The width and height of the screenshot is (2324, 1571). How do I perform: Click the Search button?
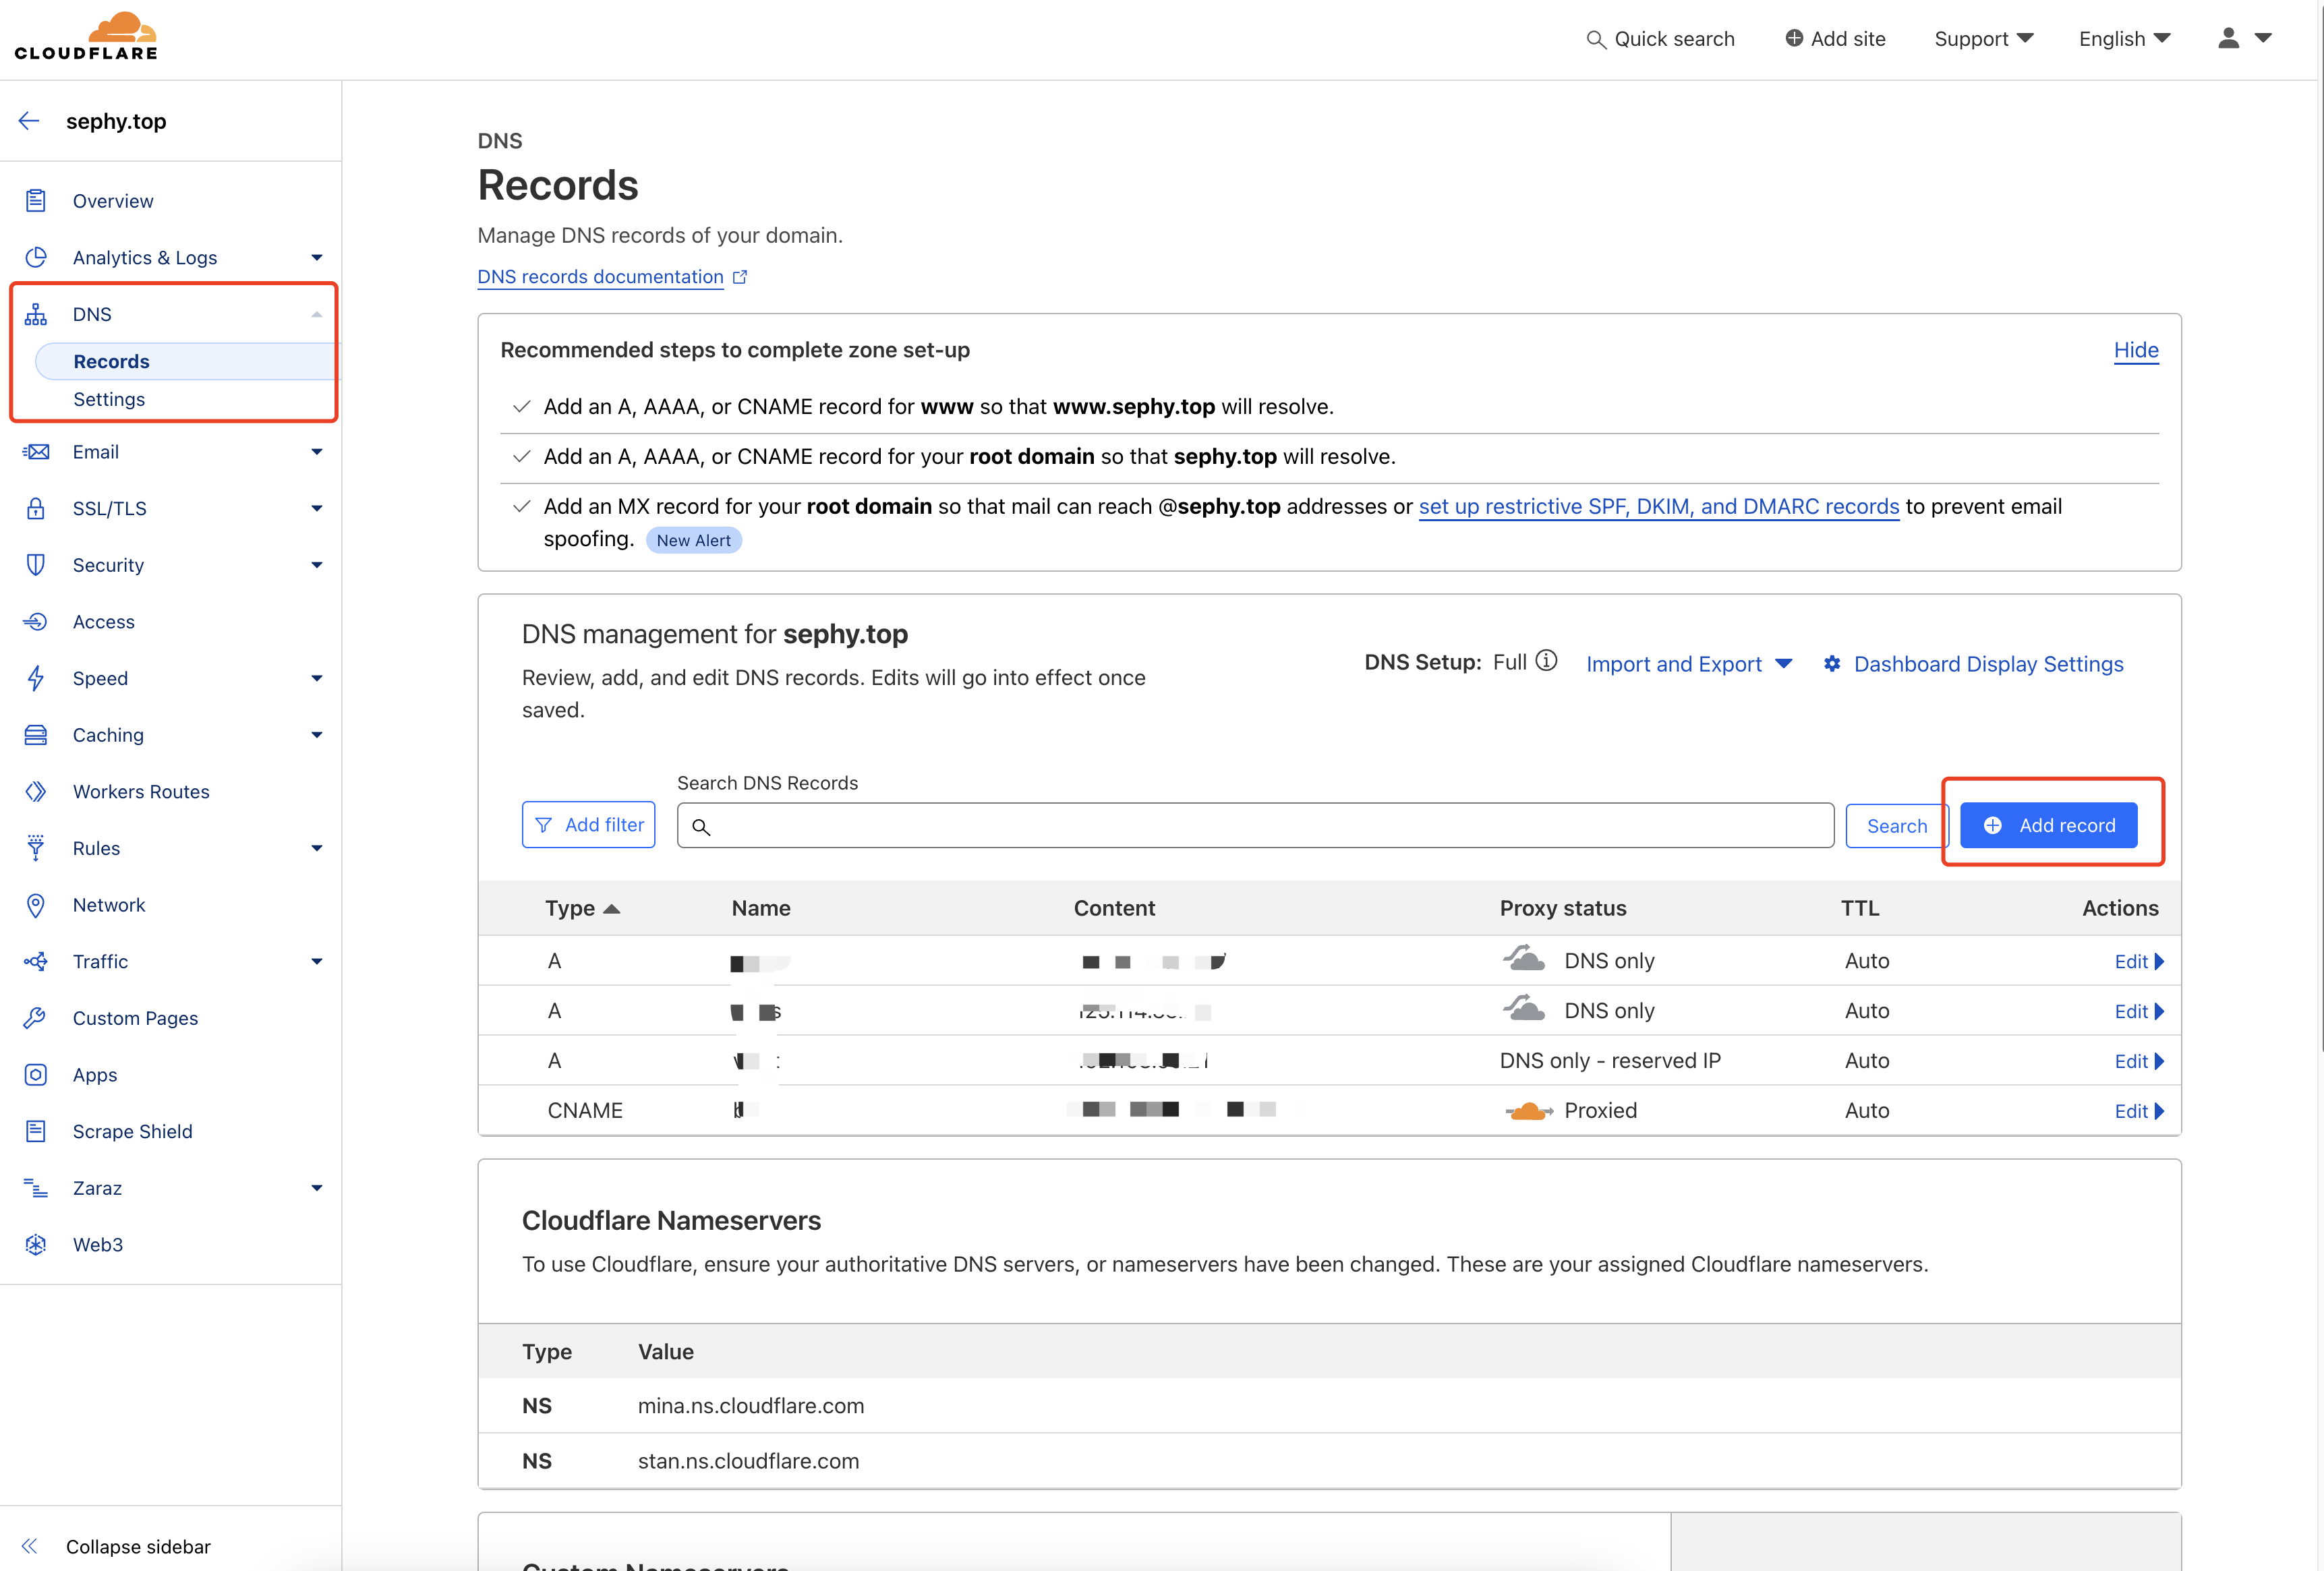point(1897,825)
